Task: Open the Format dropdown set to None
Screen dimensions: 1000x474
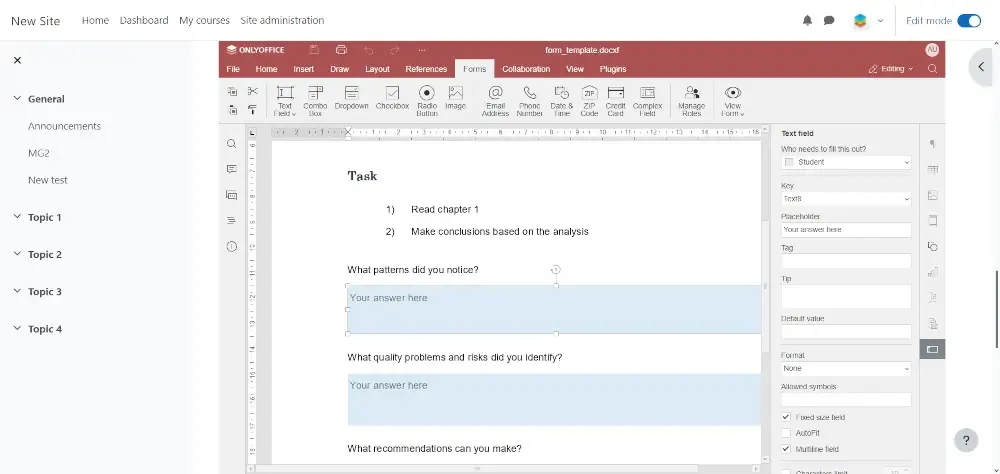Action: pos(845,368)
